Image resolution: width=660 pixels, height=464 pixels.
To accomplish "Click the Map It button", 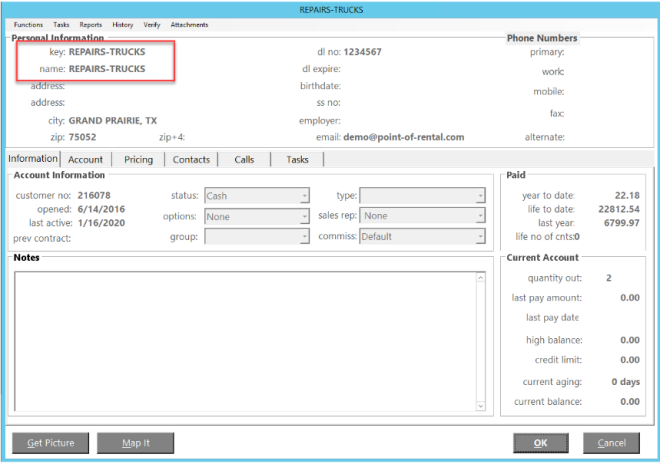I will [x=136, y=443].
